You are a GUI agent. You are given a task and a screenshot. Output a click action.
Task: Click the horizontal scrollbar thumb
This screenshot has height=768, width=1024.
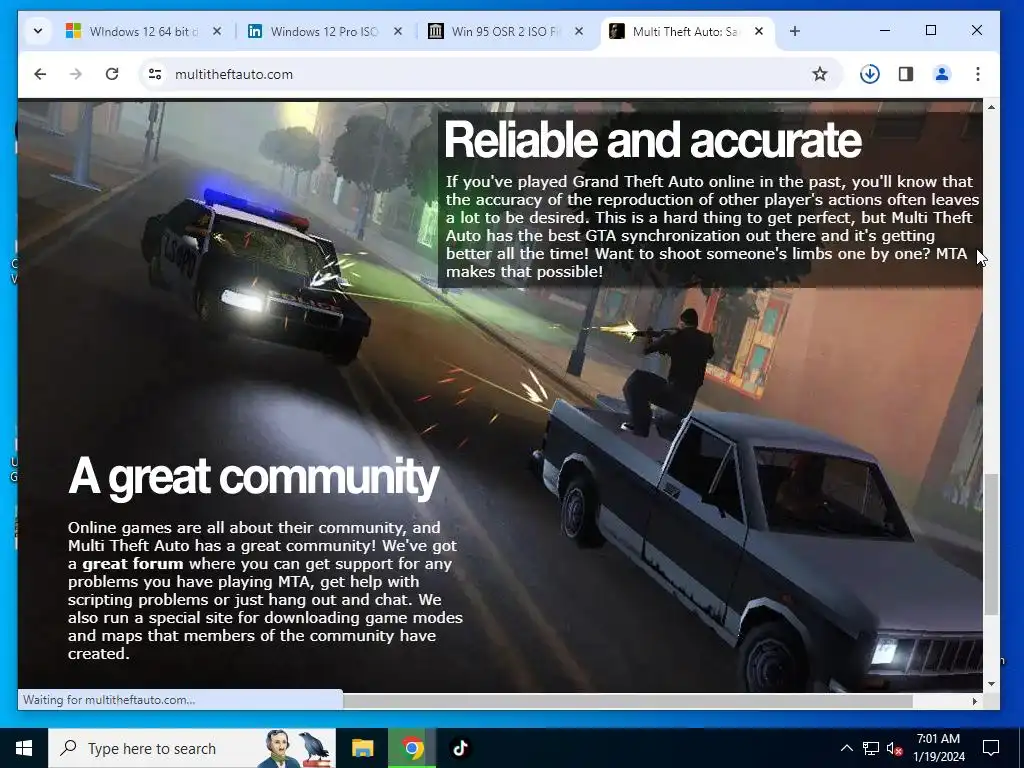click(628, 701)
